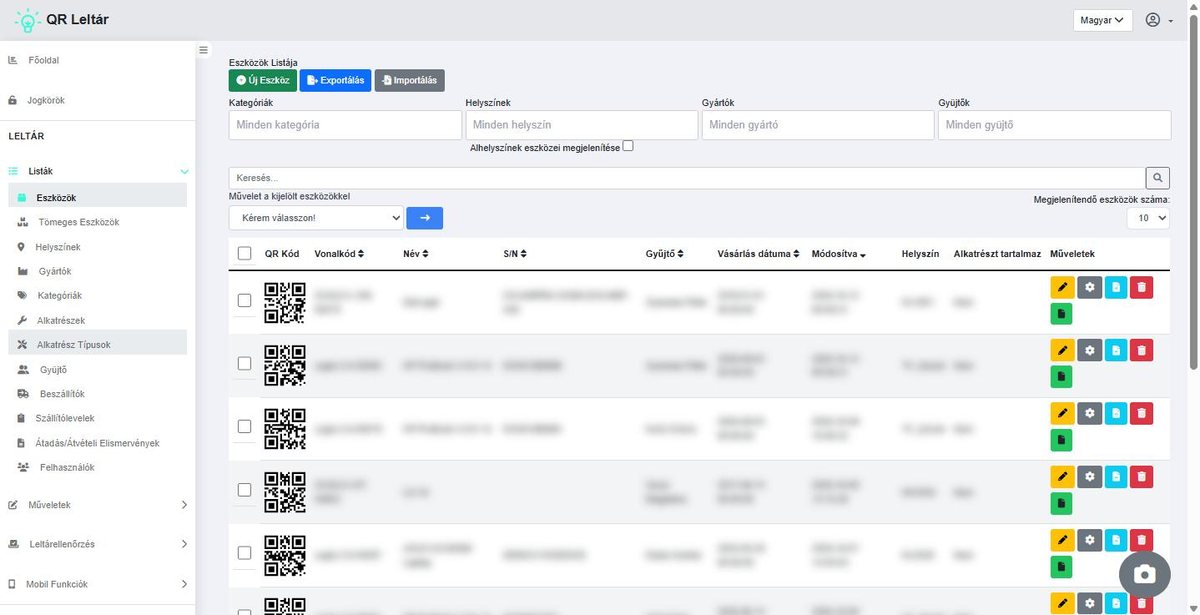Expand the Leltárellenőrzés sidebar section

[x=98, y=544]
